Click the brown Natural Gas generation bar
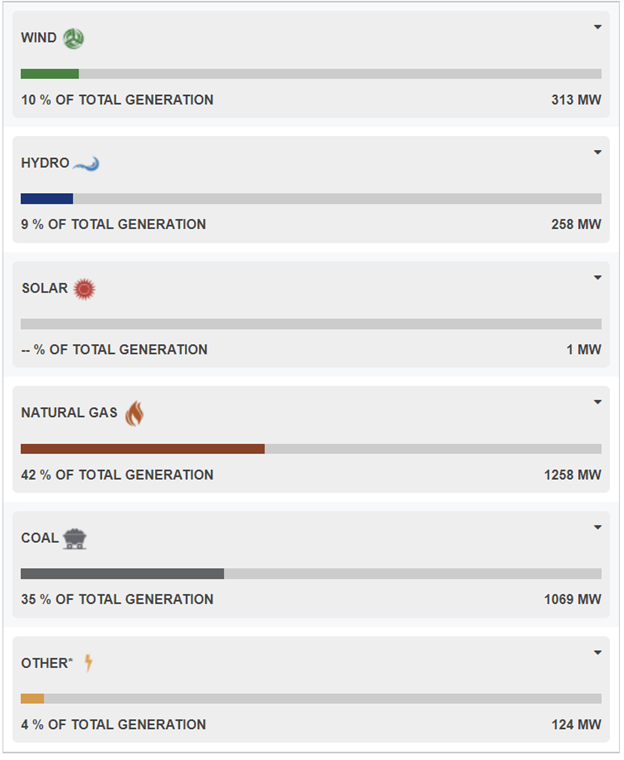This screenshot has height=760, width=624. (x=142, y=449)
